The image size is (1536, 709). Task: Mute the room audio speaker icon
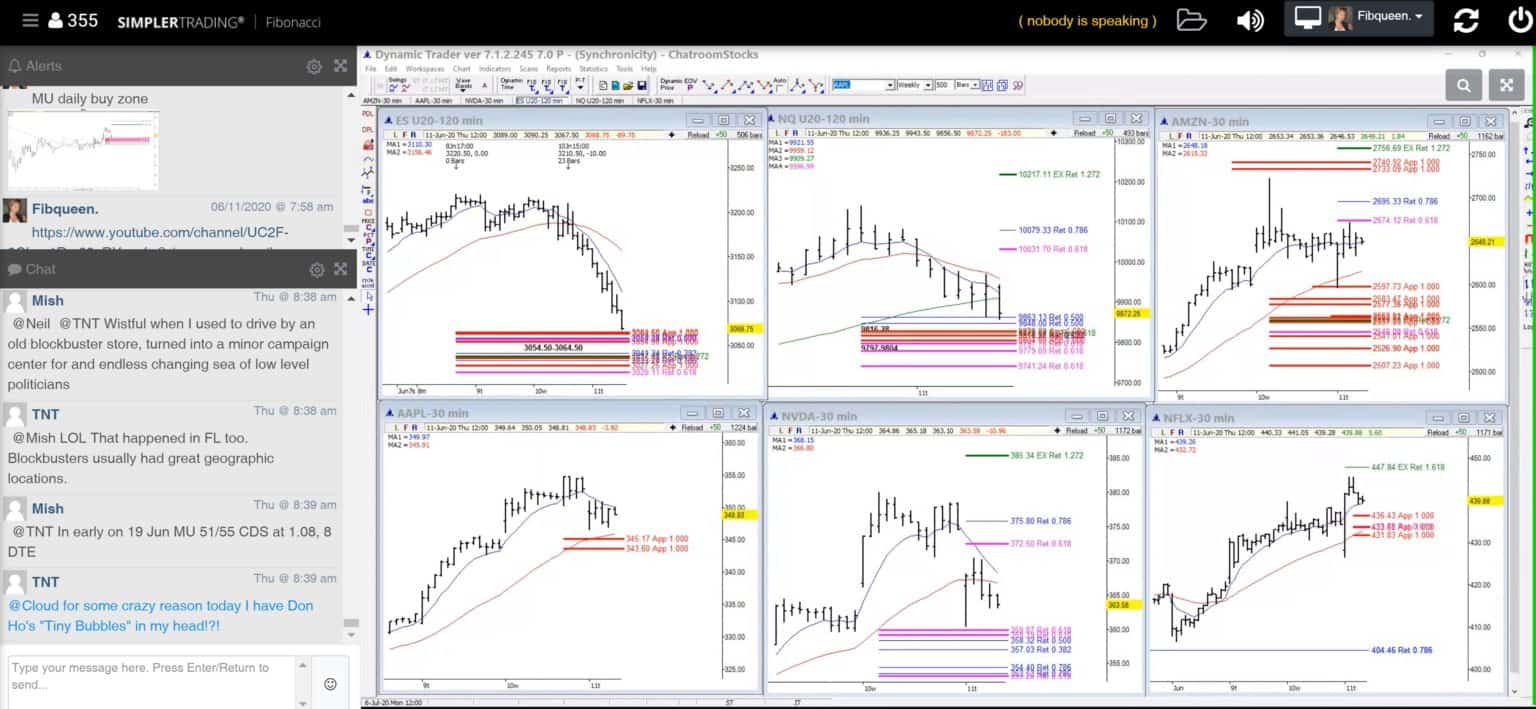pos(1249,20)
